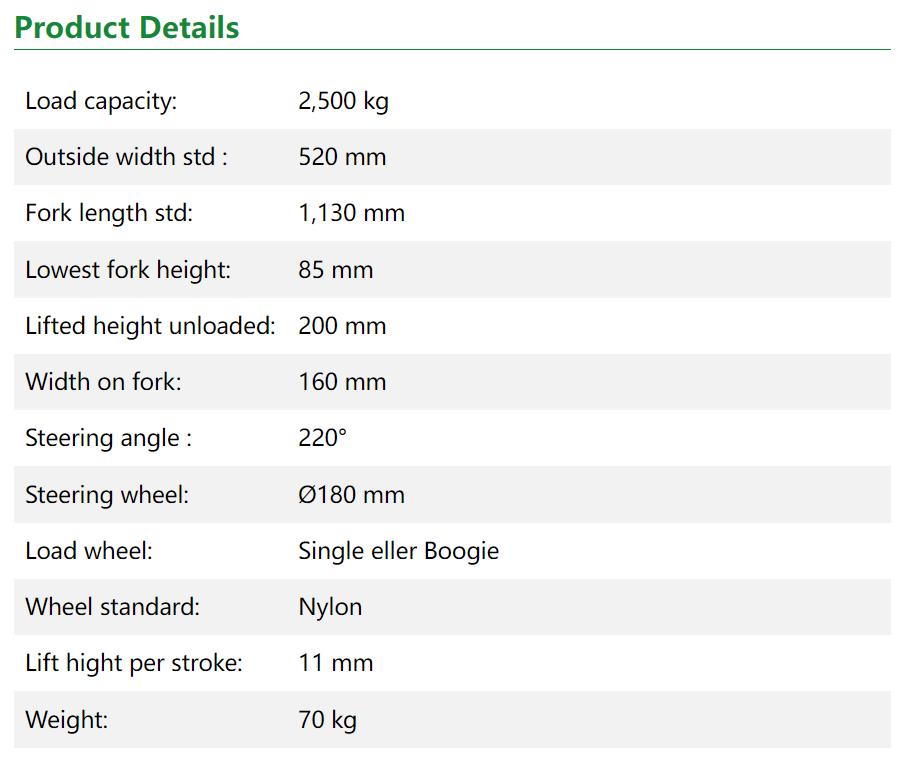Viewport: 903px width, 765px height.
Task: Click the Single eller Boogie text
Action: click(398, 551)
